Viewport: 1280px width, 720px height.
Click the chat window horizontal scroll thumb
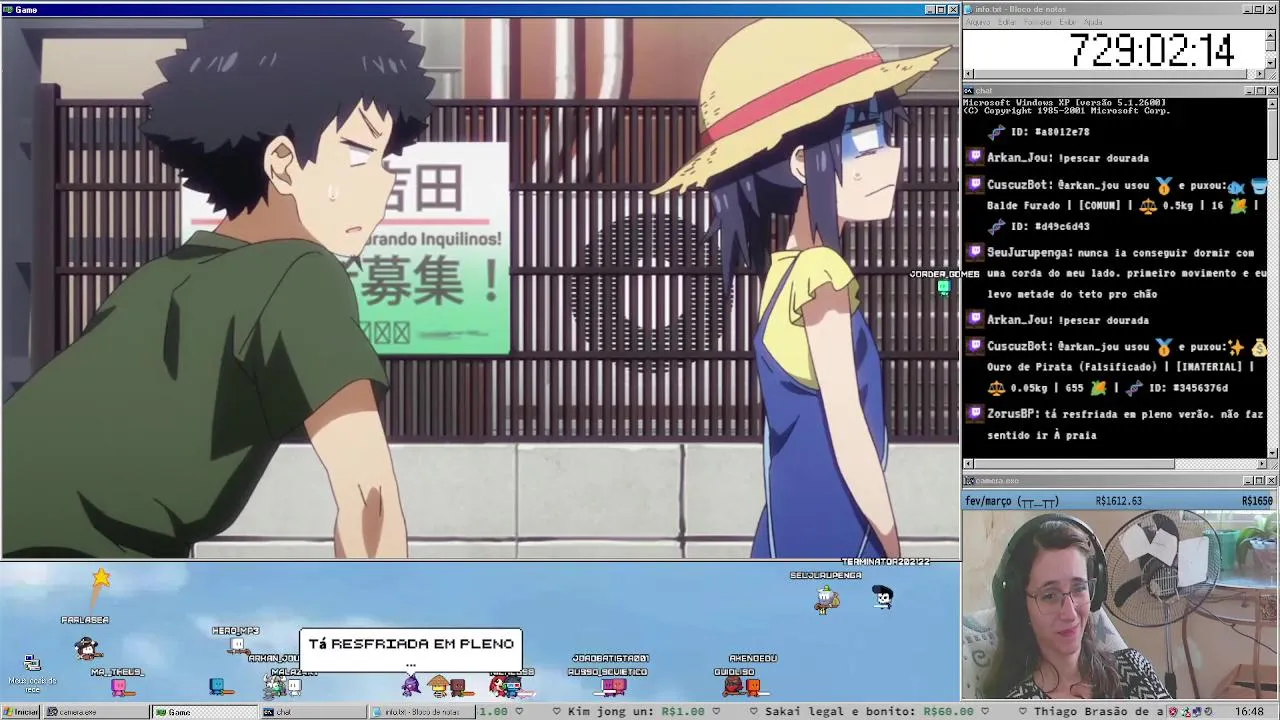[1074, 464]
